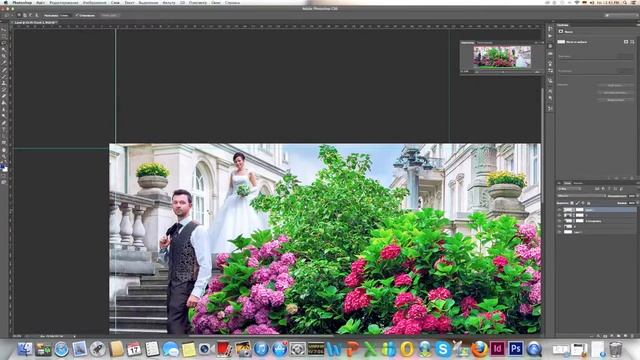
Task: Click the mask Feather slider in Properties
Action: [596, 75]
